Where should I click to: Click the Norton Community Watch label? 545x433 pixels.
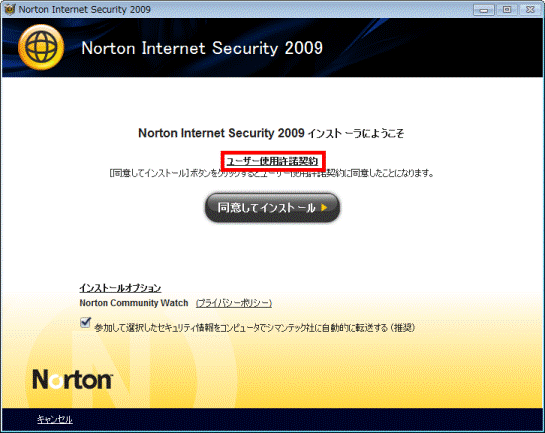(134, 303)
